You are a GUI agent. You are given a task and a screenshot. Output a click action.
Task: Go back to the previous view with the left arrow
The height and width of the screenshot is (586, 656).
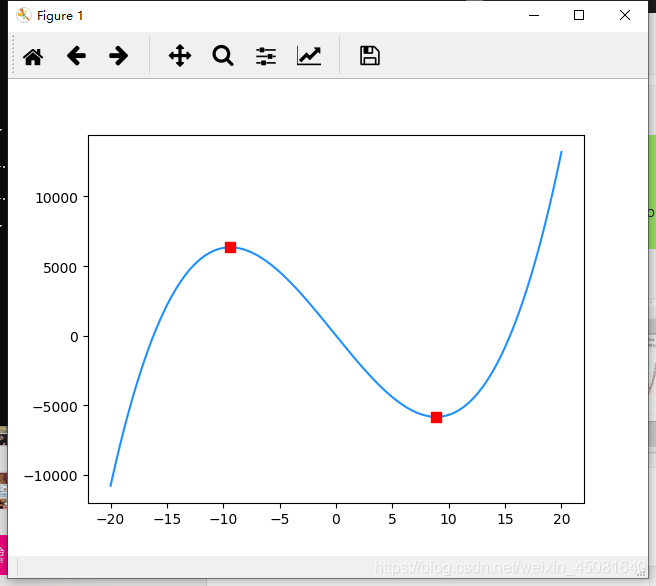tap(76, 56)
